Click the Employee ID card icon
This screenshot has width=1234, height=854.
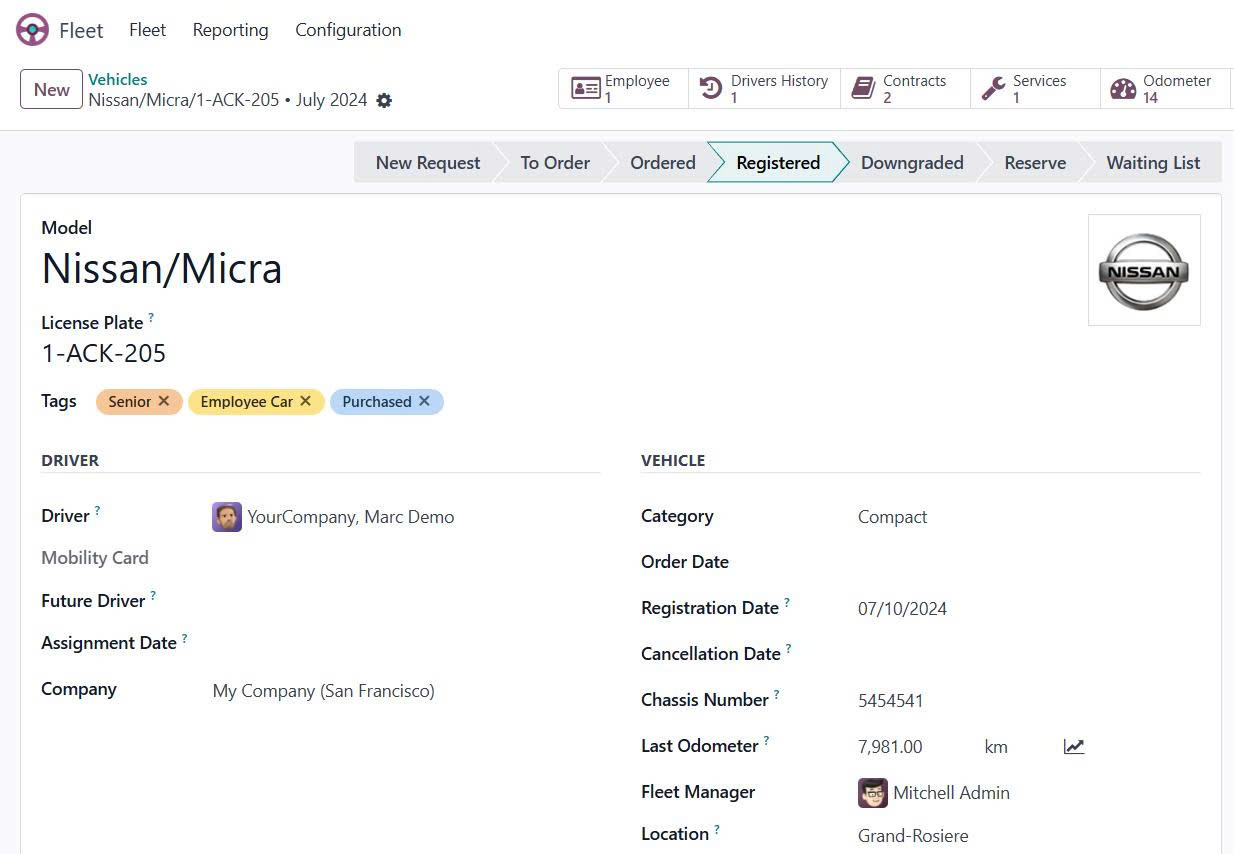tap(585, 89)
